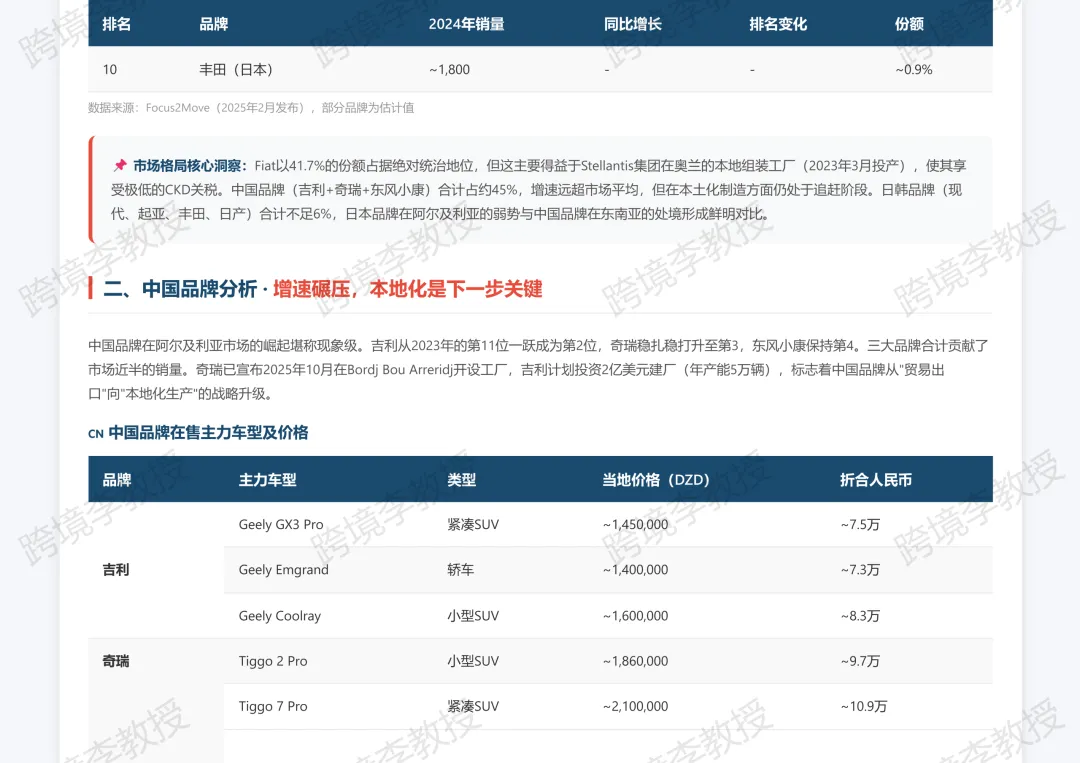The width and height of the screenshot is (1080, 763).
Task: Click the rank 10 cell in the Toyota row
Action: point(110,70)
